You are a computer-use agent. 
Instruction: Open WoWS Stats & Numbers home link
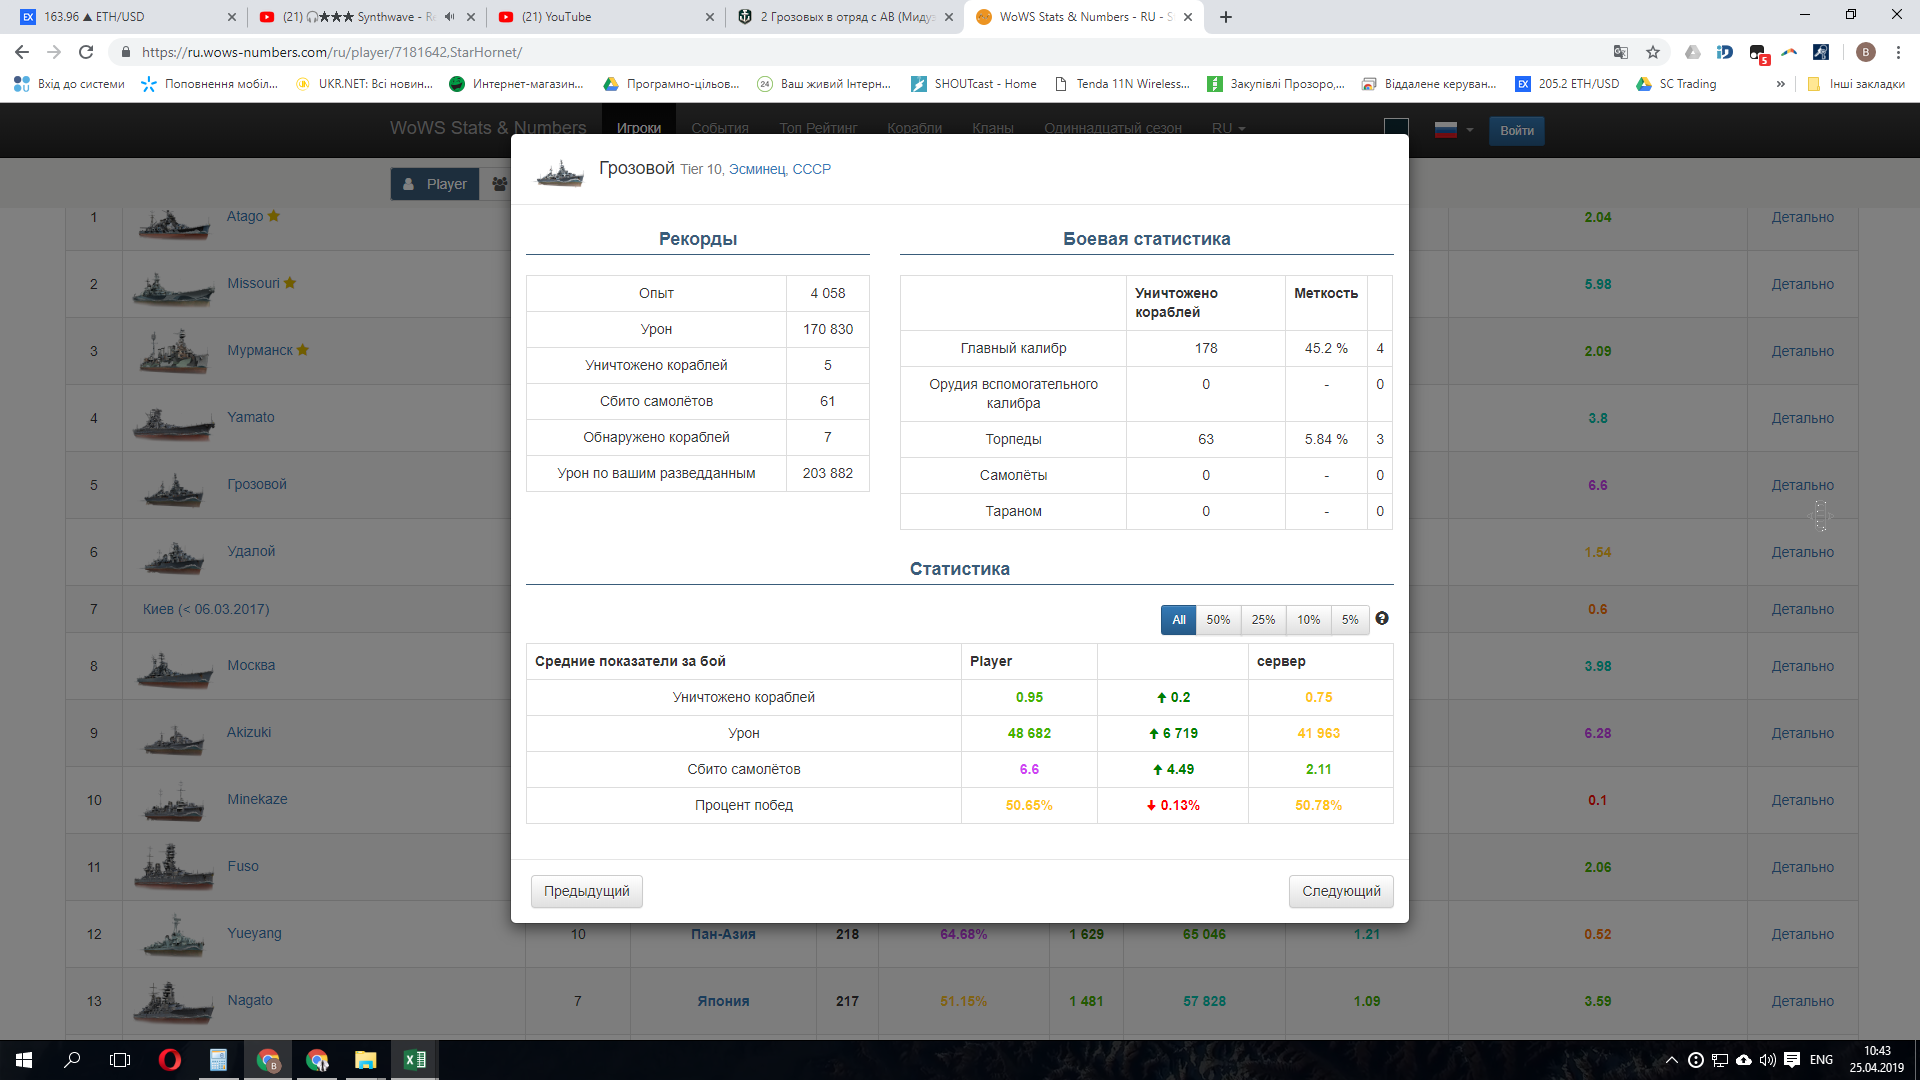pos(488,128)
